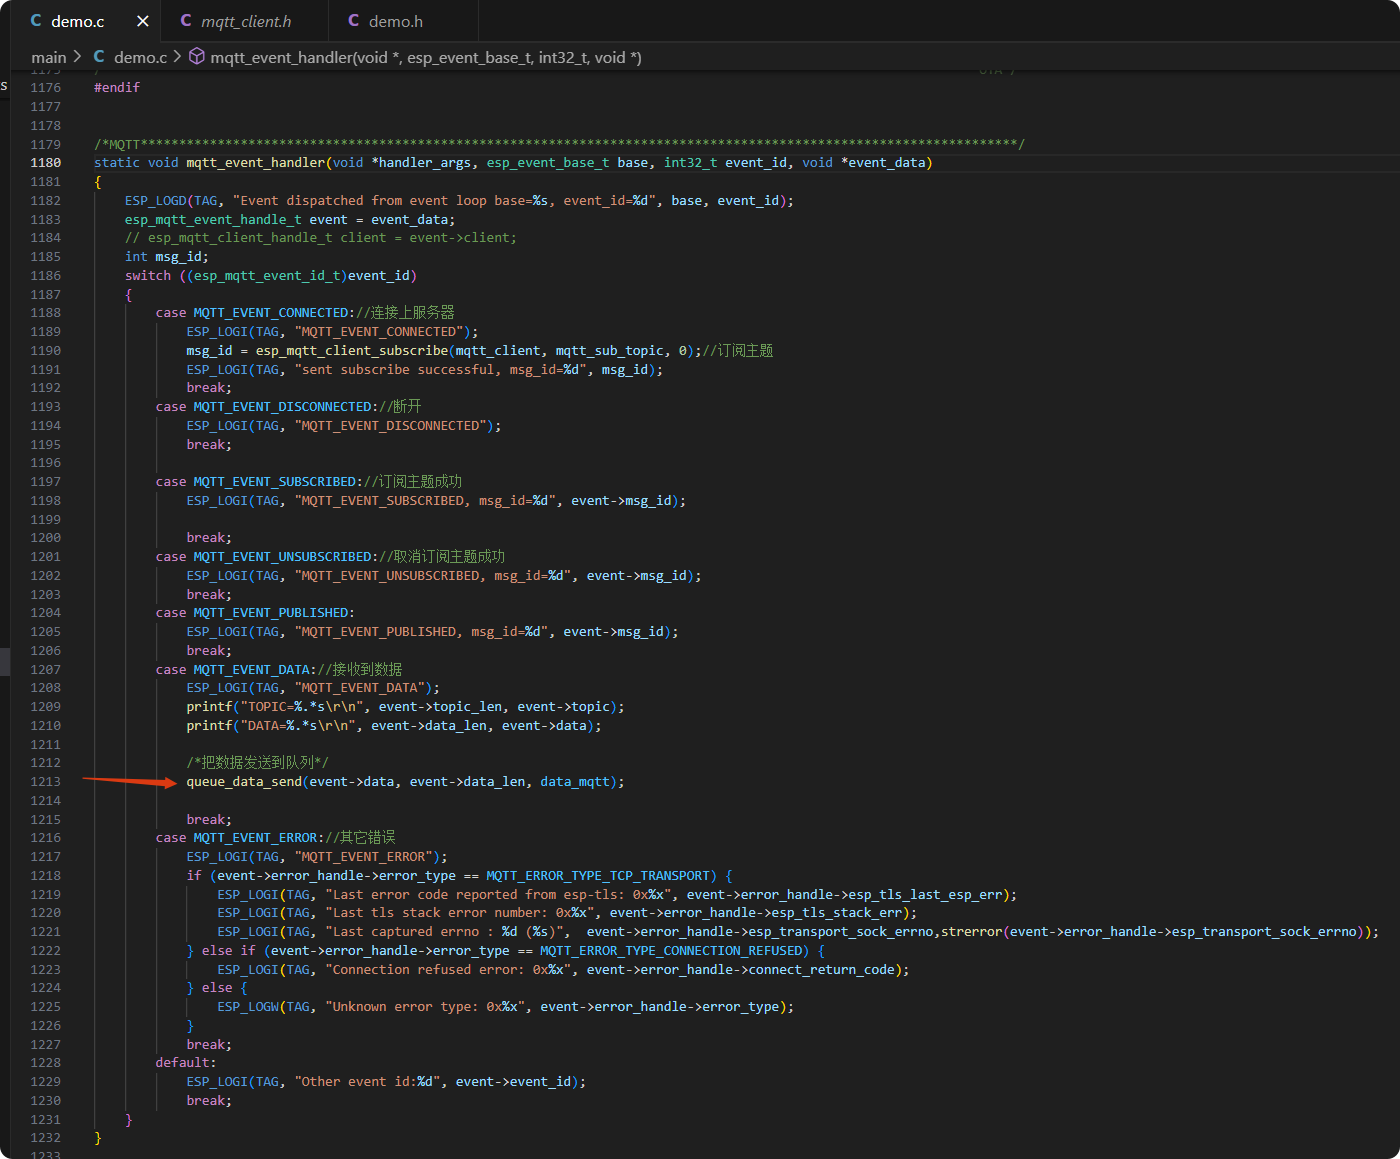Open the mqtt_event_handler symbol breadcrumb

pos(426,58)
